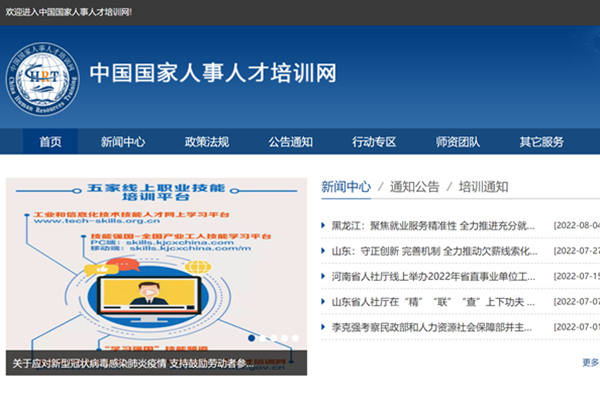Select the fourth carousel indicator dot
Image resolution: width=600 pixels, height=400 pixels.
(284, 338)
